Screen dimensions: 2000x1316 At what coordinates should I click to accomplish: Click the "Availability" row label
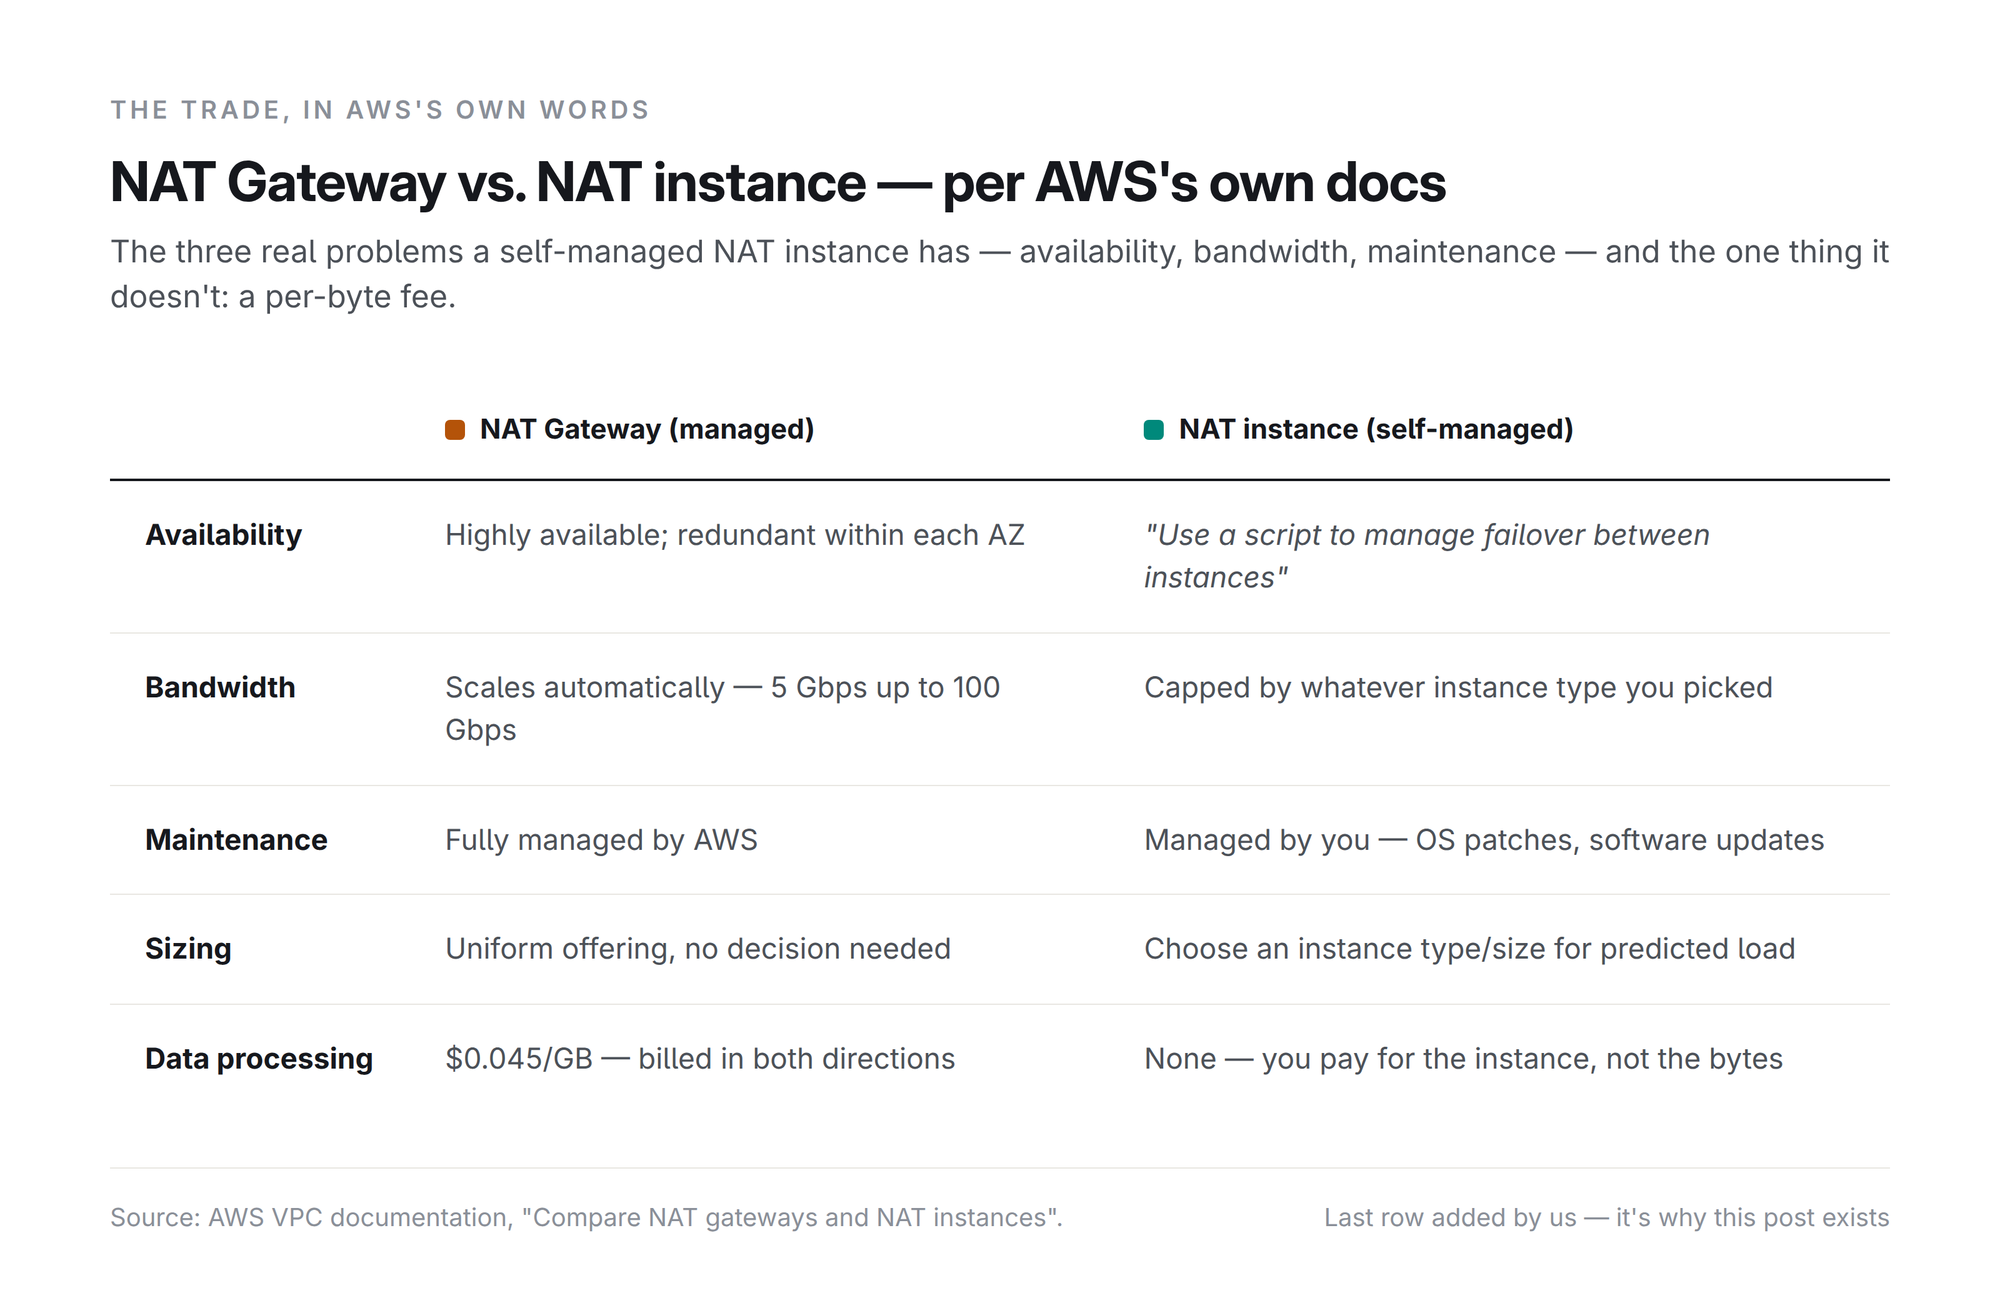(x=223, y=535)
